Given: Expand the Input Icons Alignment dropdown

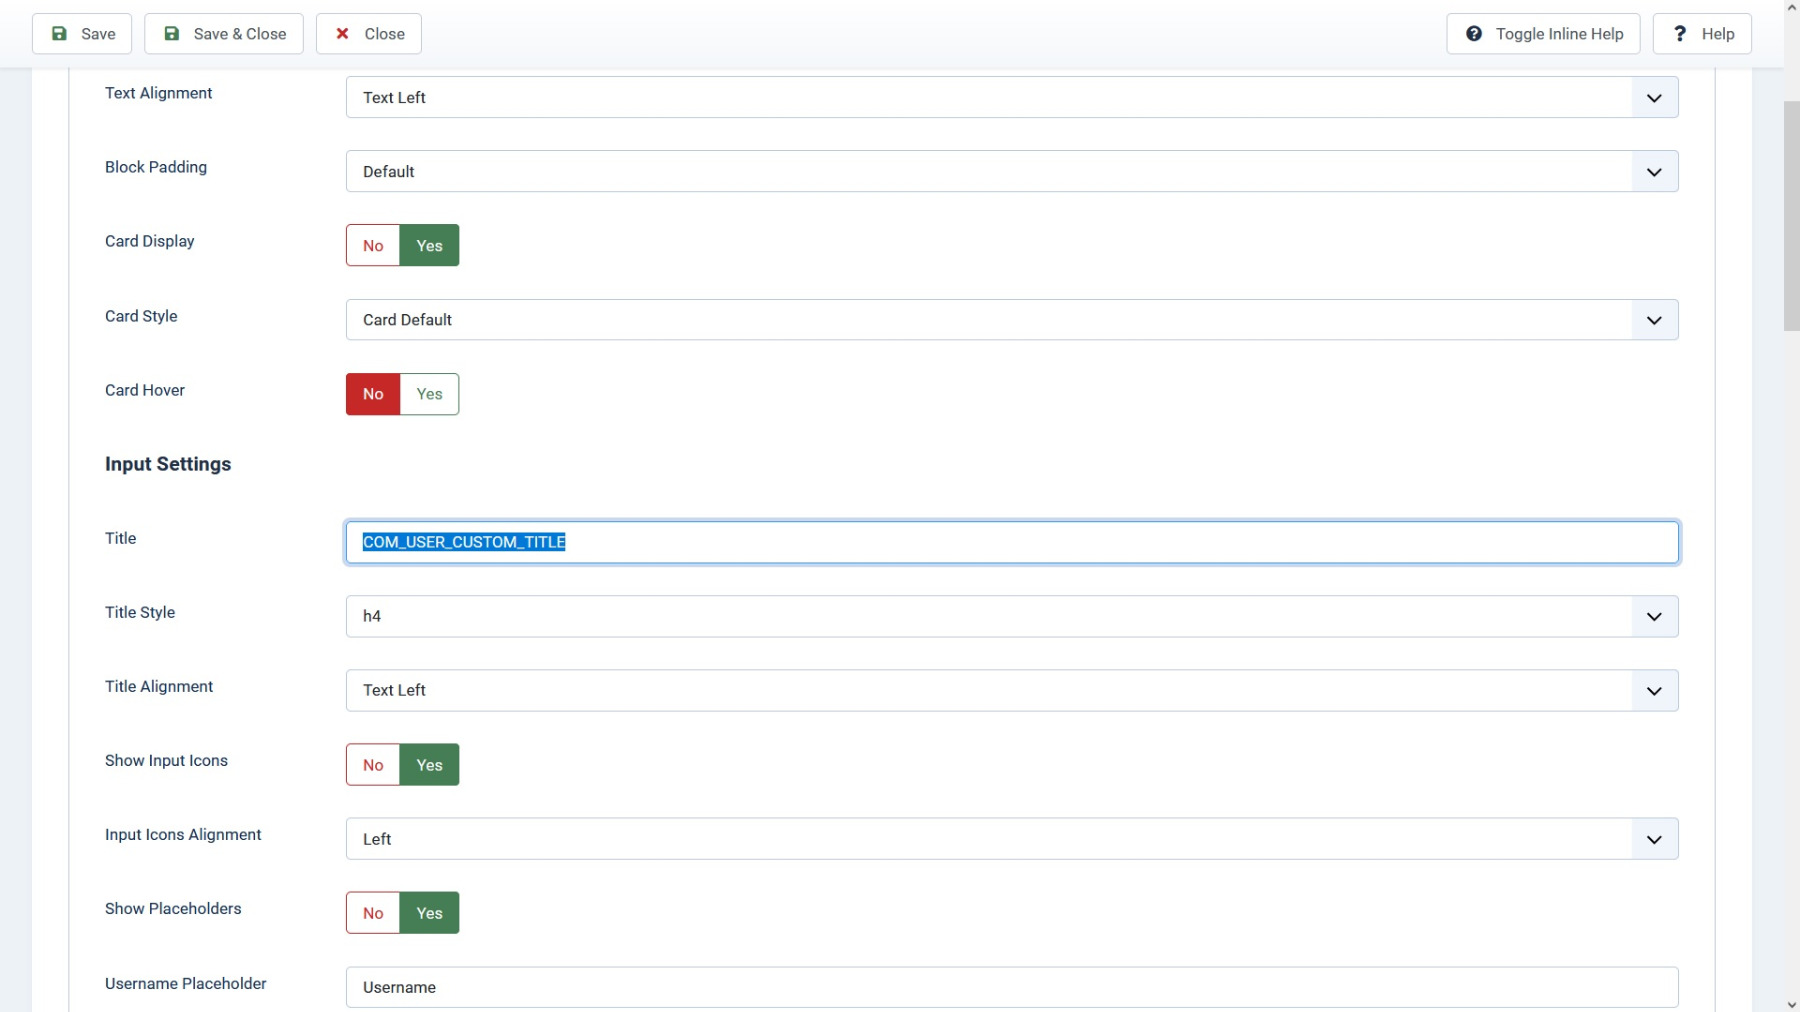Looking at the screenshot, I should 1011,839.
